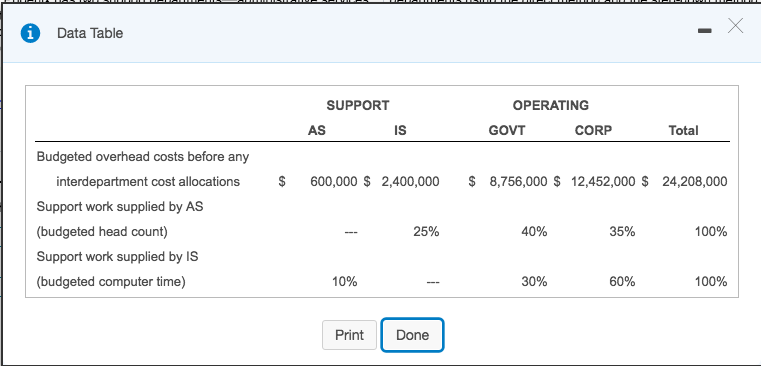Select the Data Table title text
The width and height of the screenshot is (761, 366).
pos(90,33)
